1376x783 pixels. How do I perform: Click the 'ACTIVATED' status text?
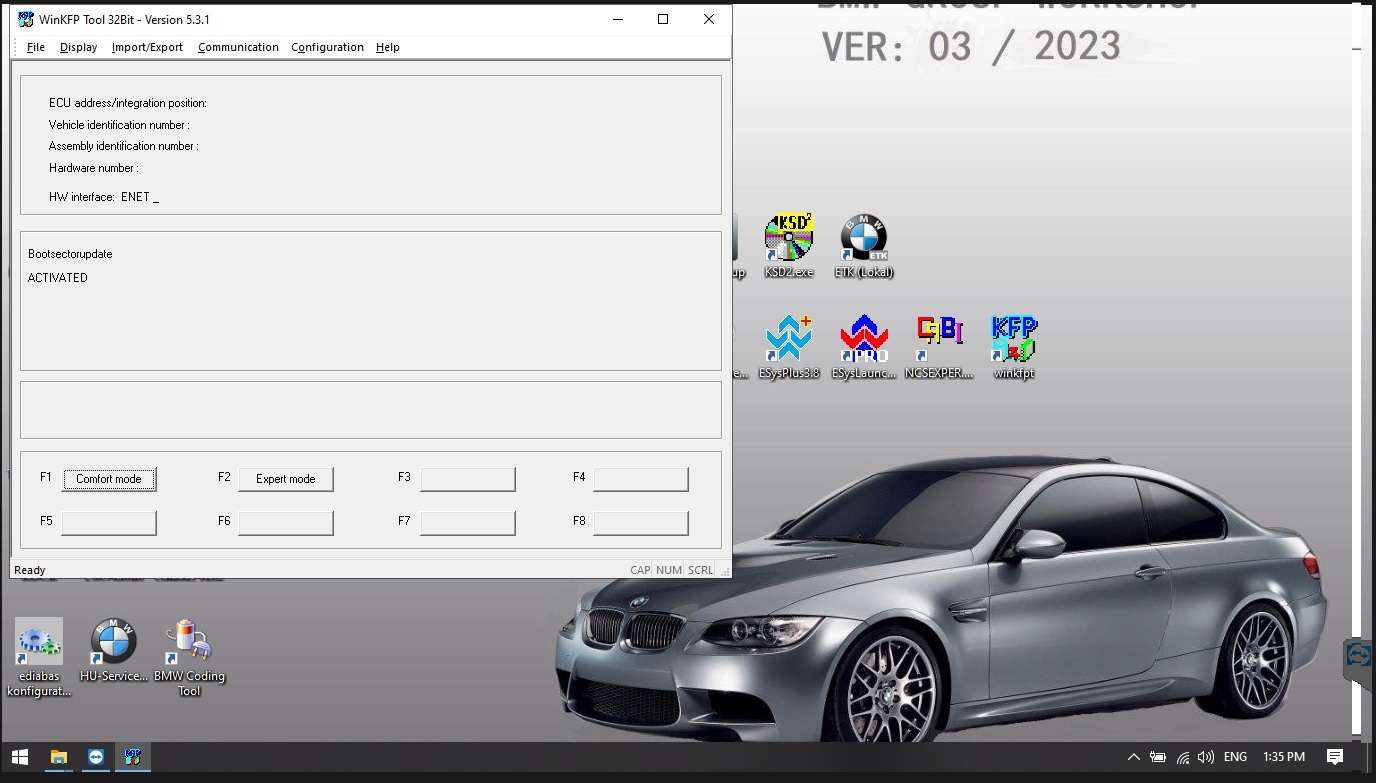(58, 278)
